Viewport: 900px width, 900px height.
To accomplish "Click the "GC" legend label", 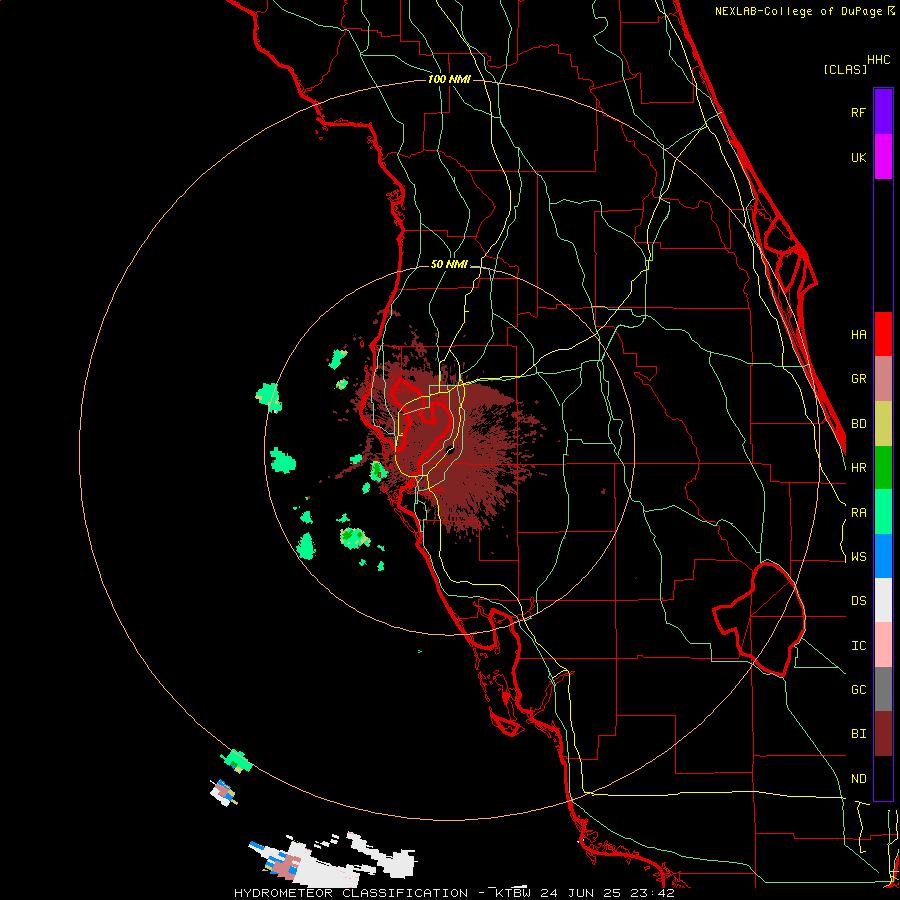I will [859, 690].
